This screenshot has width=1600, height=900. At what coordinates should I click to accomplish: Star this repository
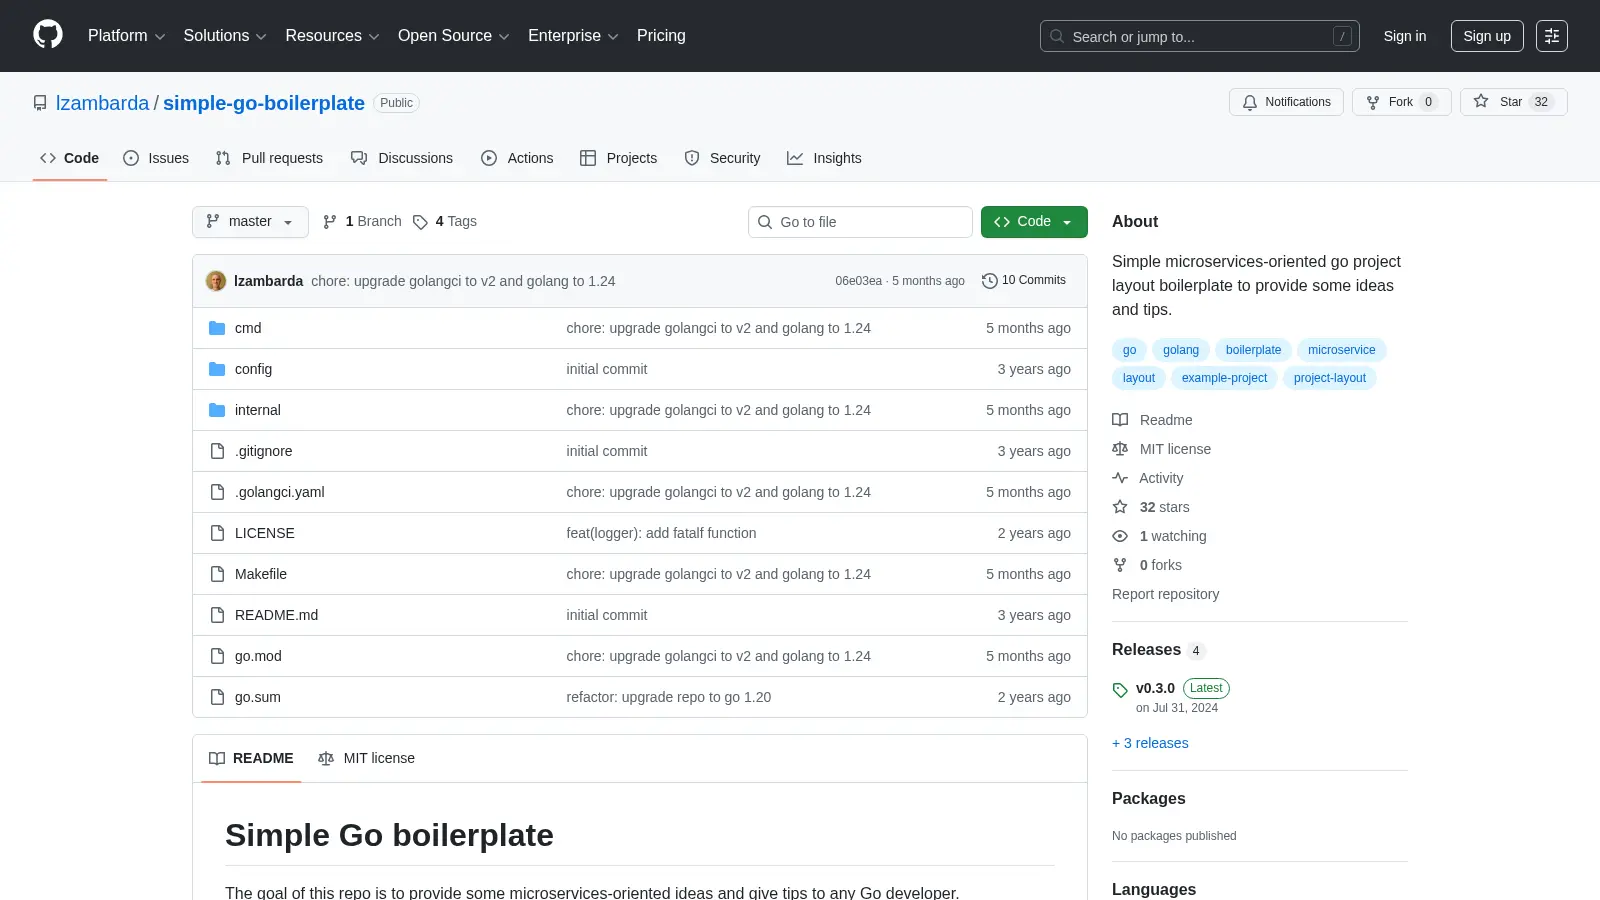tap(1513, 102)
